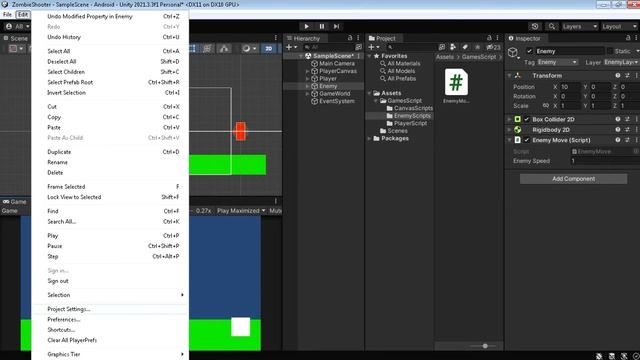The height and width of the screenshot is (360, 640).
Task: Open the Hierarchy panel three-dot menu
Action: coord(358,38)
